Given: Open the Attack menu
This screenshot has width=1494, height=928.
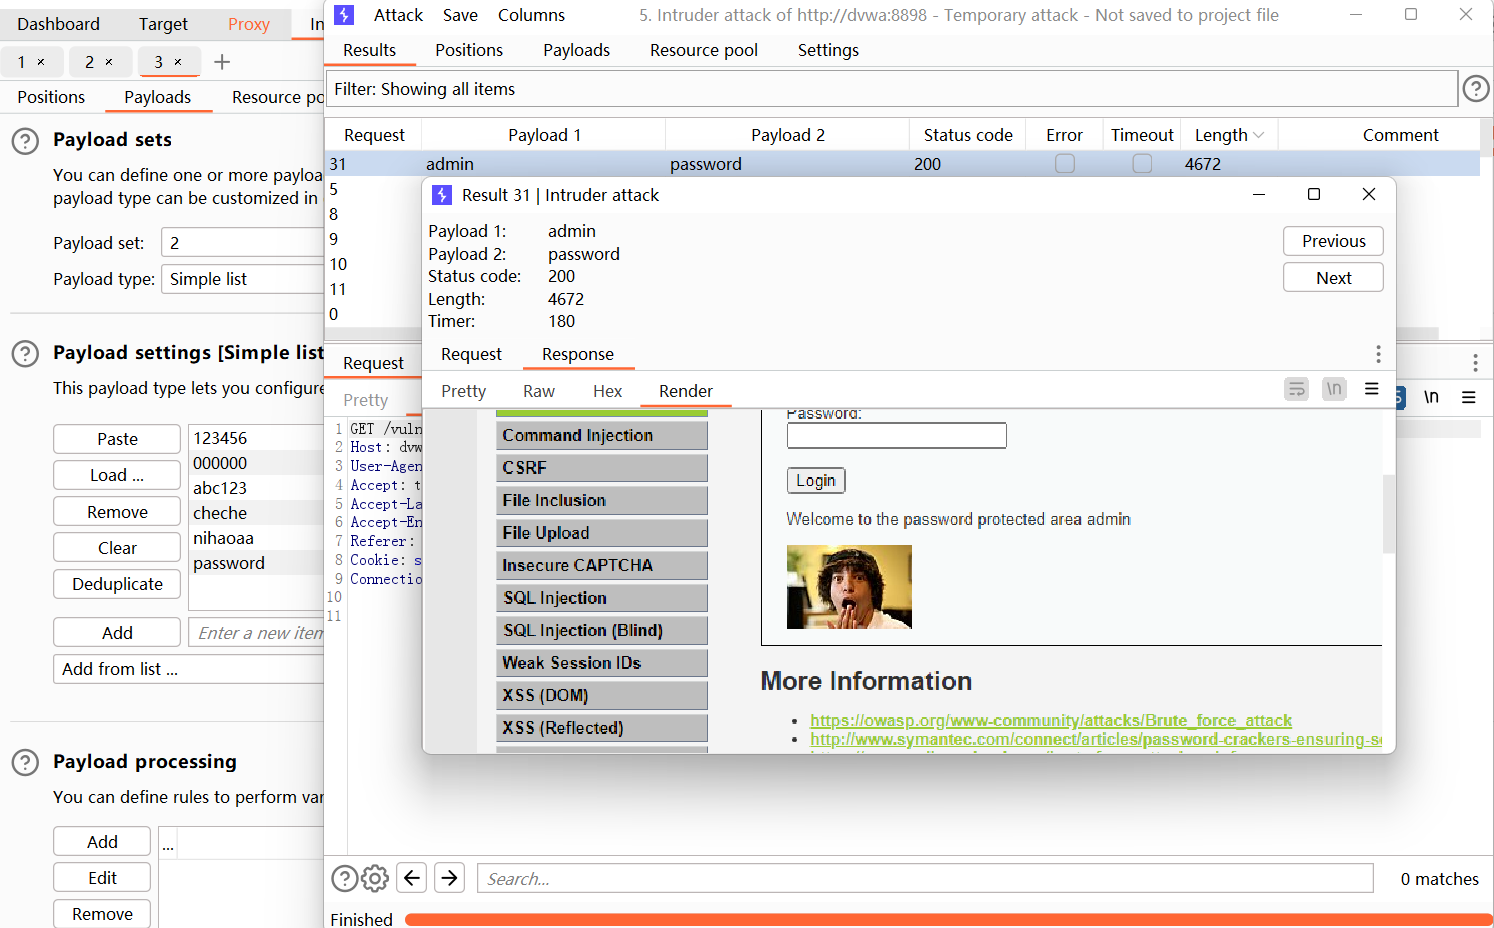Looking at the screenshot, I should coord(398,15).
